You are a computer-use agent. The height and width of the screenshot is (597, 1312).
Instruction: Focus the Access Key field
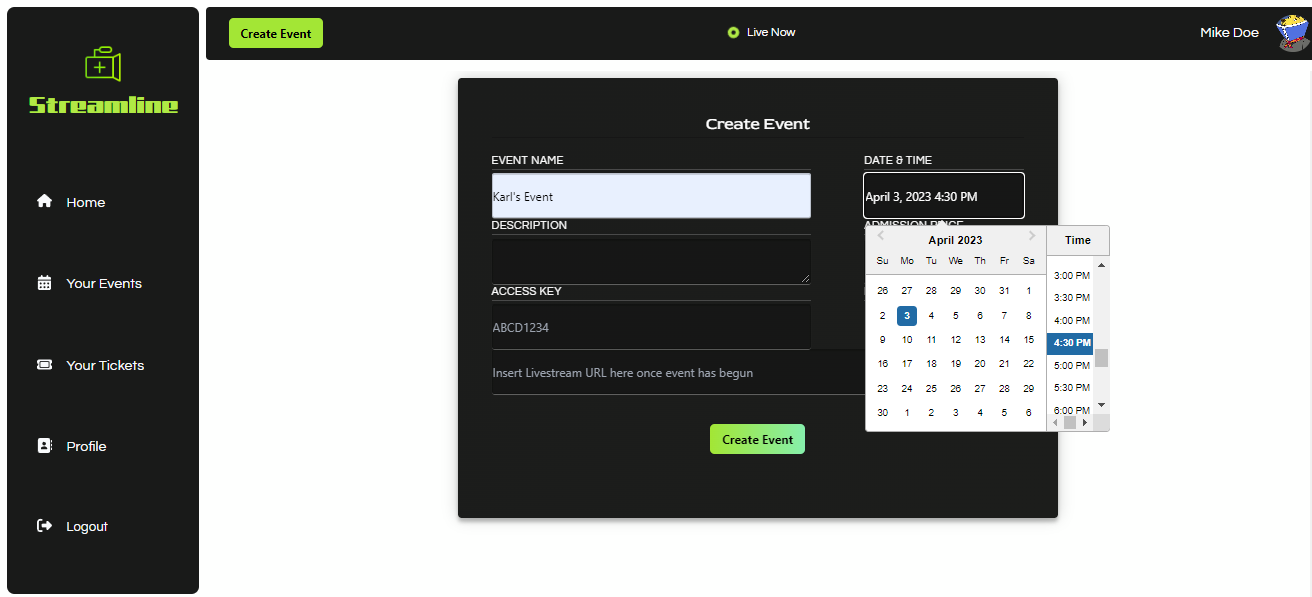(x=651, y=327)
